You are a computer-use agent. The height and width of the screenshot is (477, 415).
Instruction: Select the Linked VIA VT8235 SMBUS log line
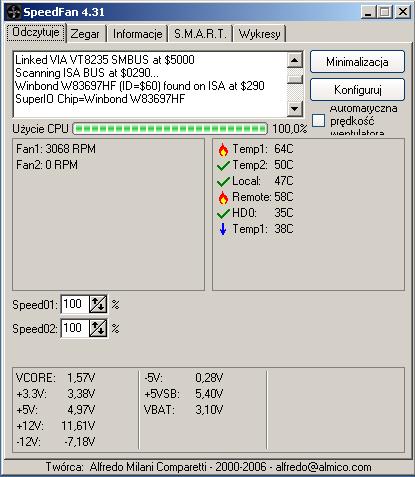(105, 60)
